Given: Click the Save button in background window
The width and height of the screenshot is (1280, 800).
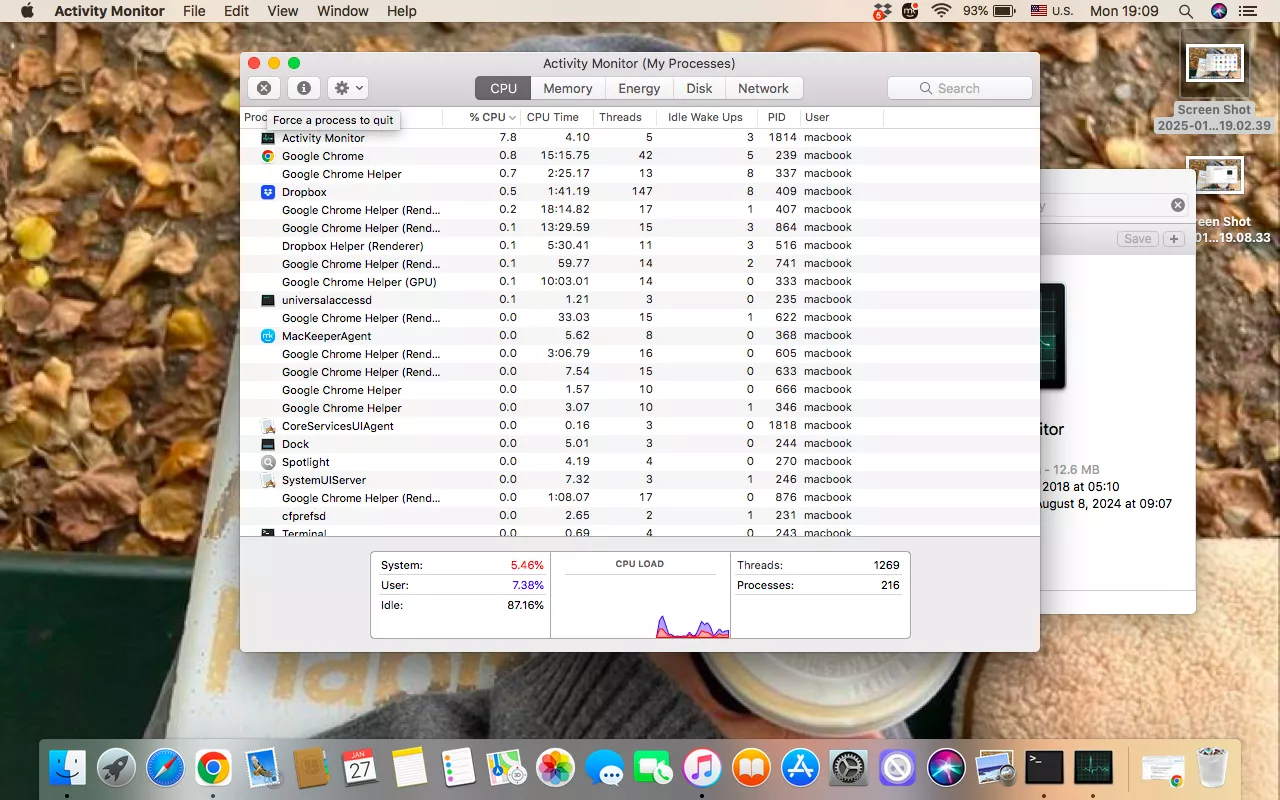Looking at the screenshot, I should pyautogui.click(x=1137, y=239).
